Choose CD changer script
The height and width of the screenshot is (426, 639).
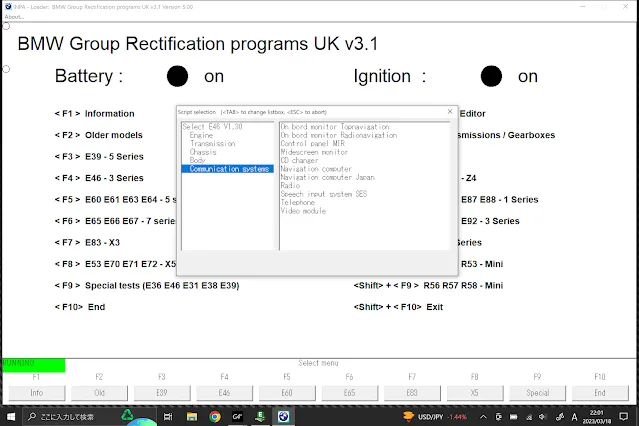click(x=300, y=160)
